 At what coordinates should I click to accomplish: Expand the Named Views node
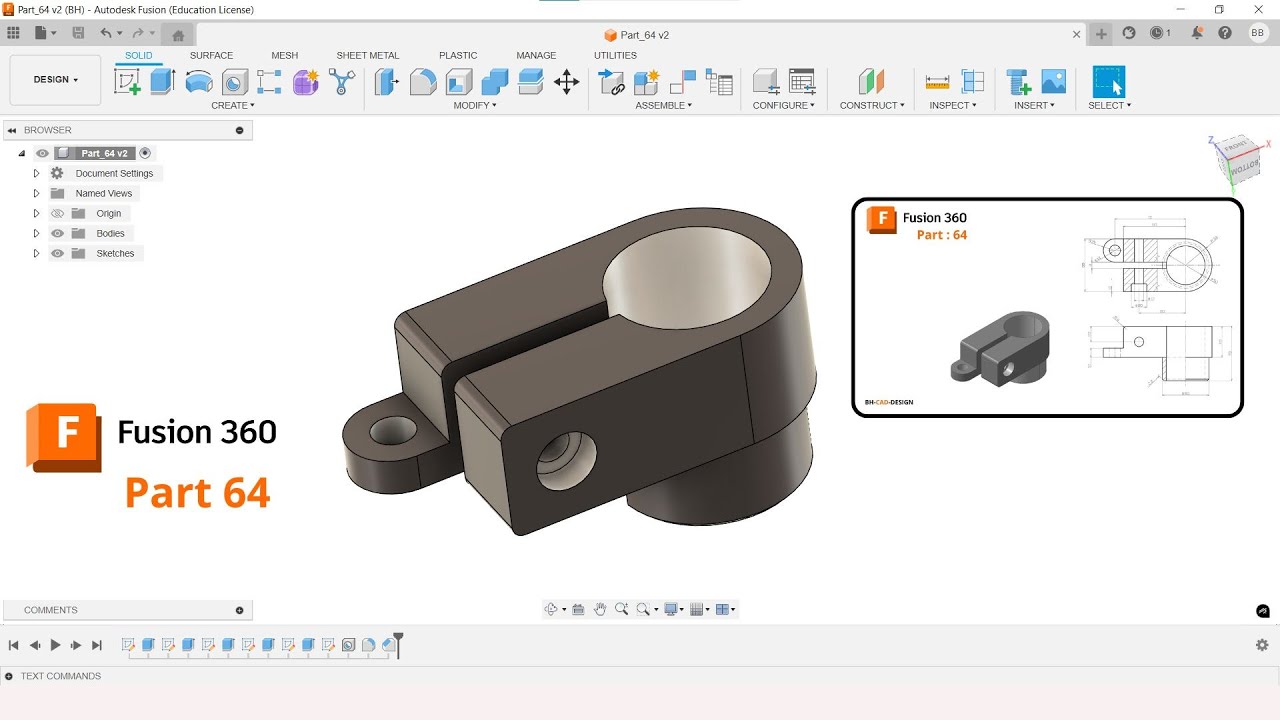pyautogui.click(x=36, y=193)
